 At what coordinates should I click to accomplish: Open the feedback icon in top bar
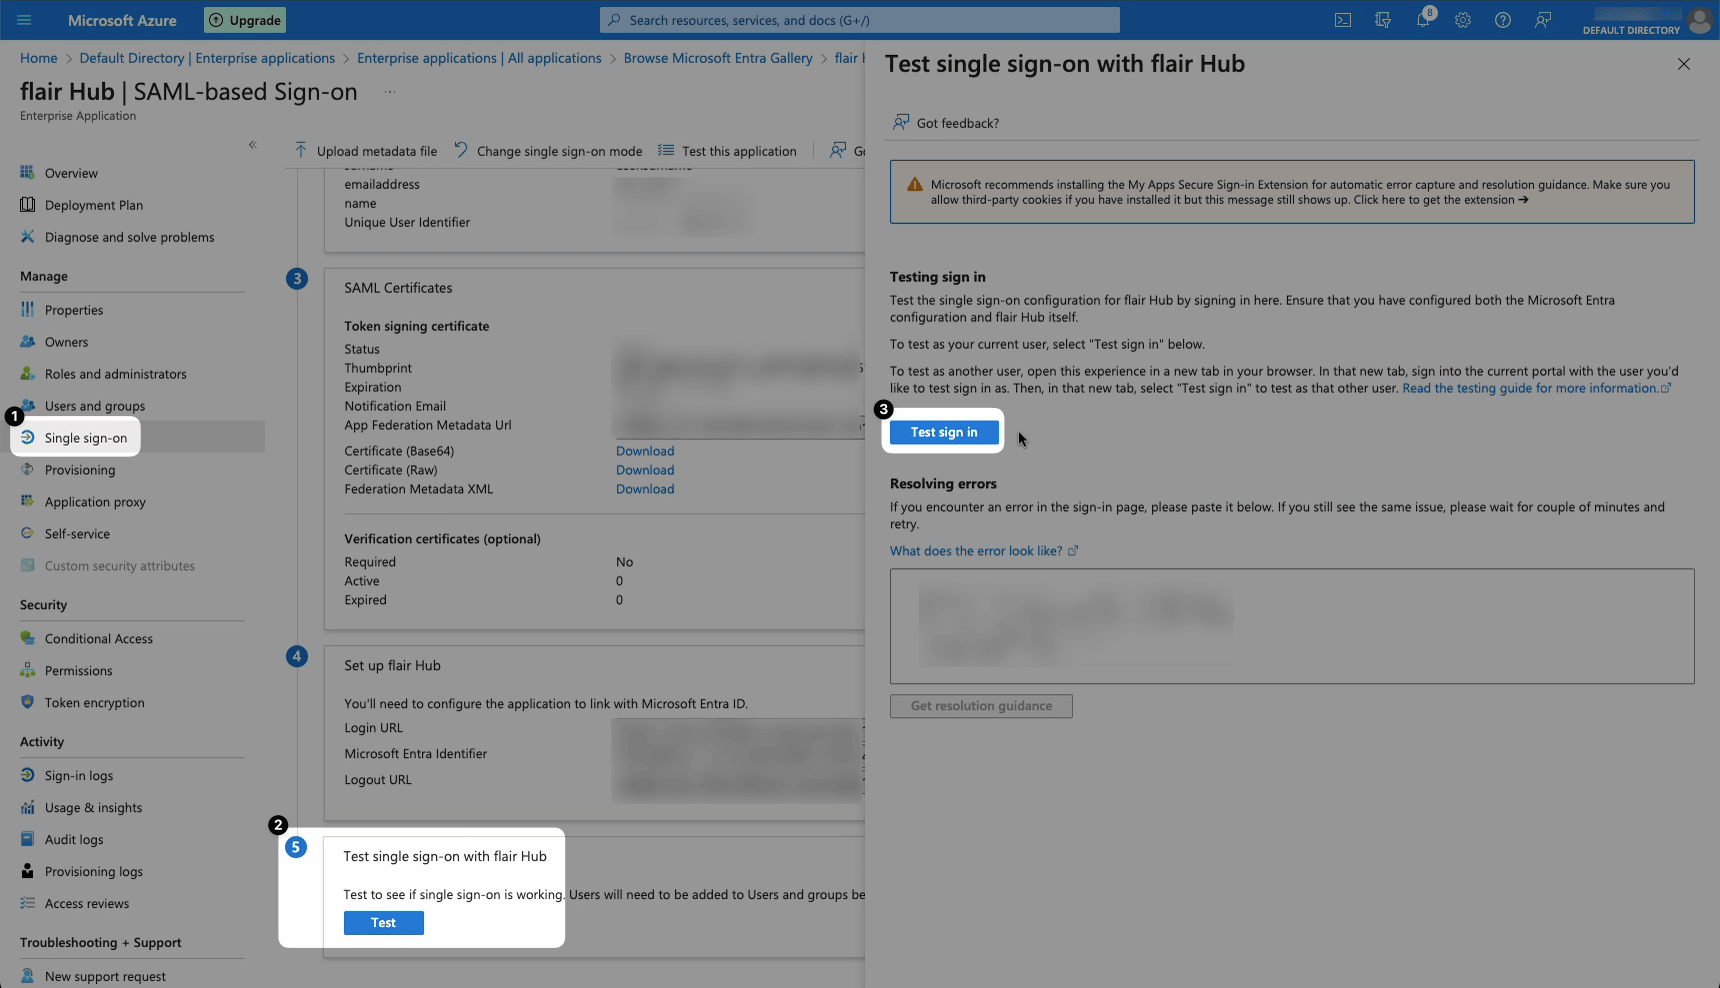[1543, 20]
